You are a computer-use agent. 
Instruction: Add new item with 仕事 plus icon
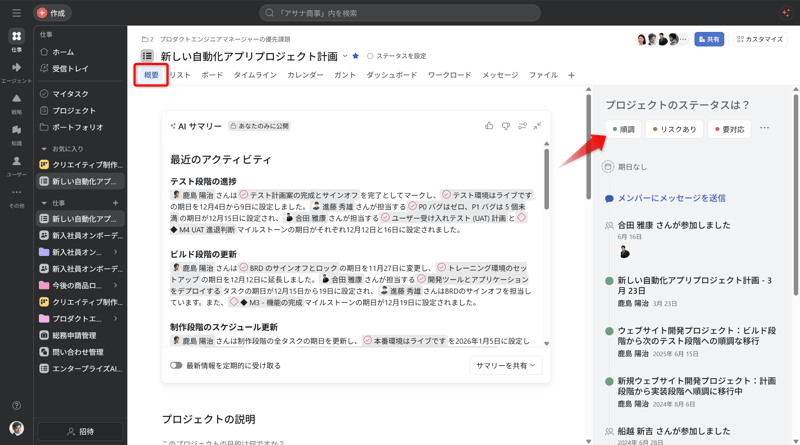tap(115, 203)
